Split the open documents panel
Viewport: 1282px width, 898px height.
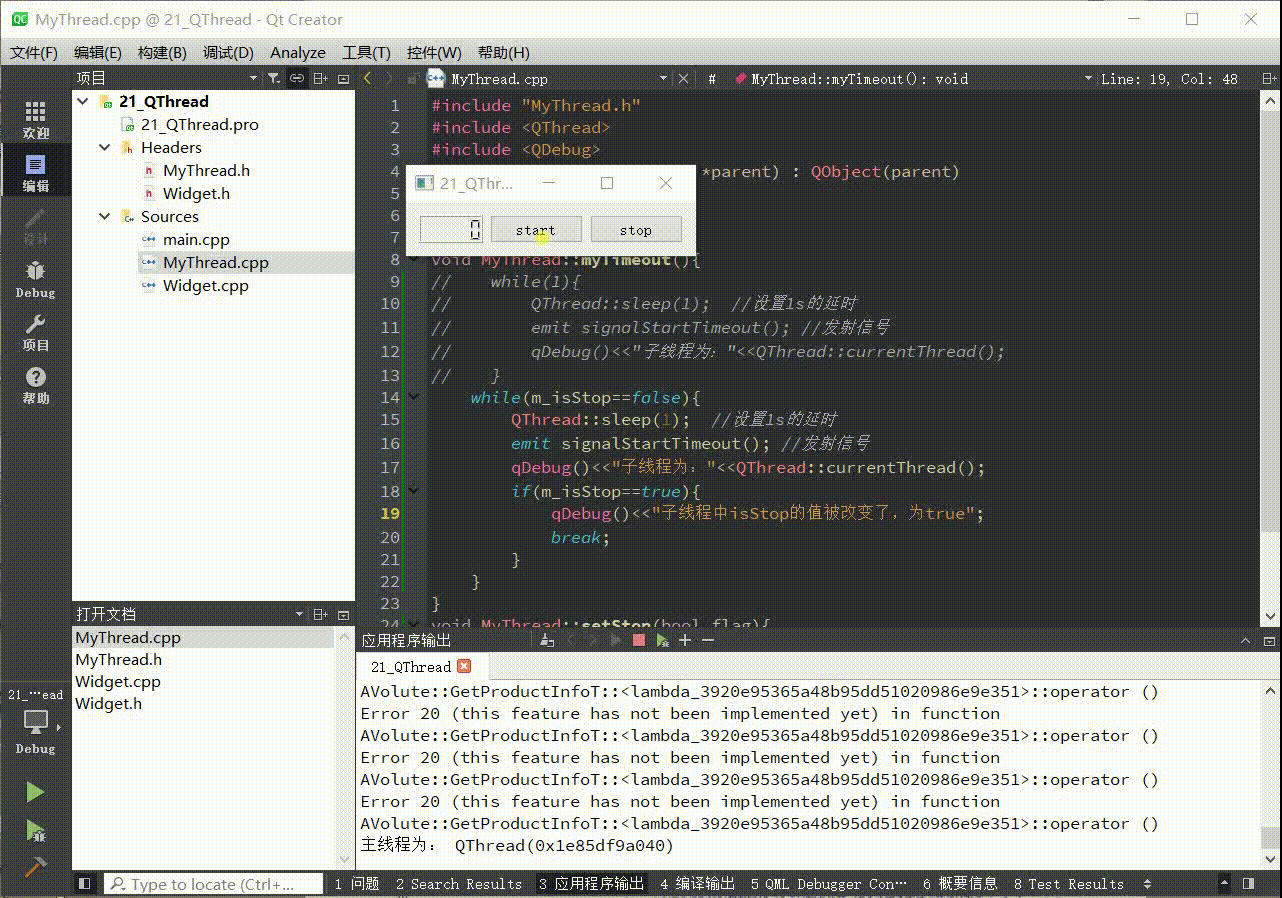click(x=321, y=614)
